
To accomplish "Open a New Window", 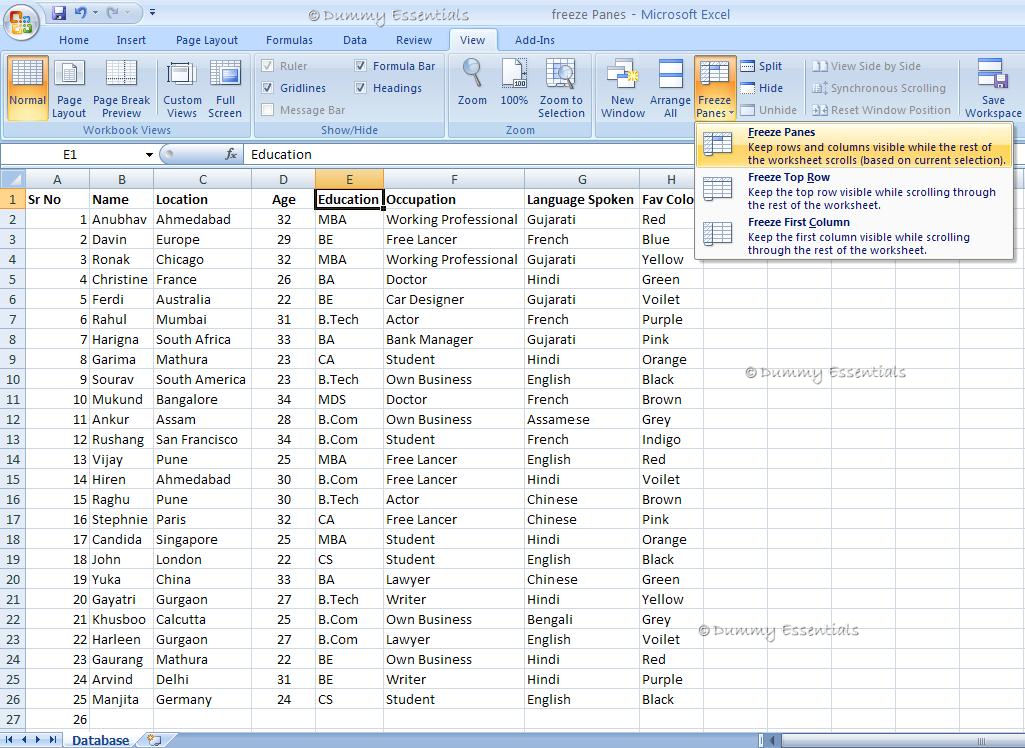I will (x=622, y=88).
